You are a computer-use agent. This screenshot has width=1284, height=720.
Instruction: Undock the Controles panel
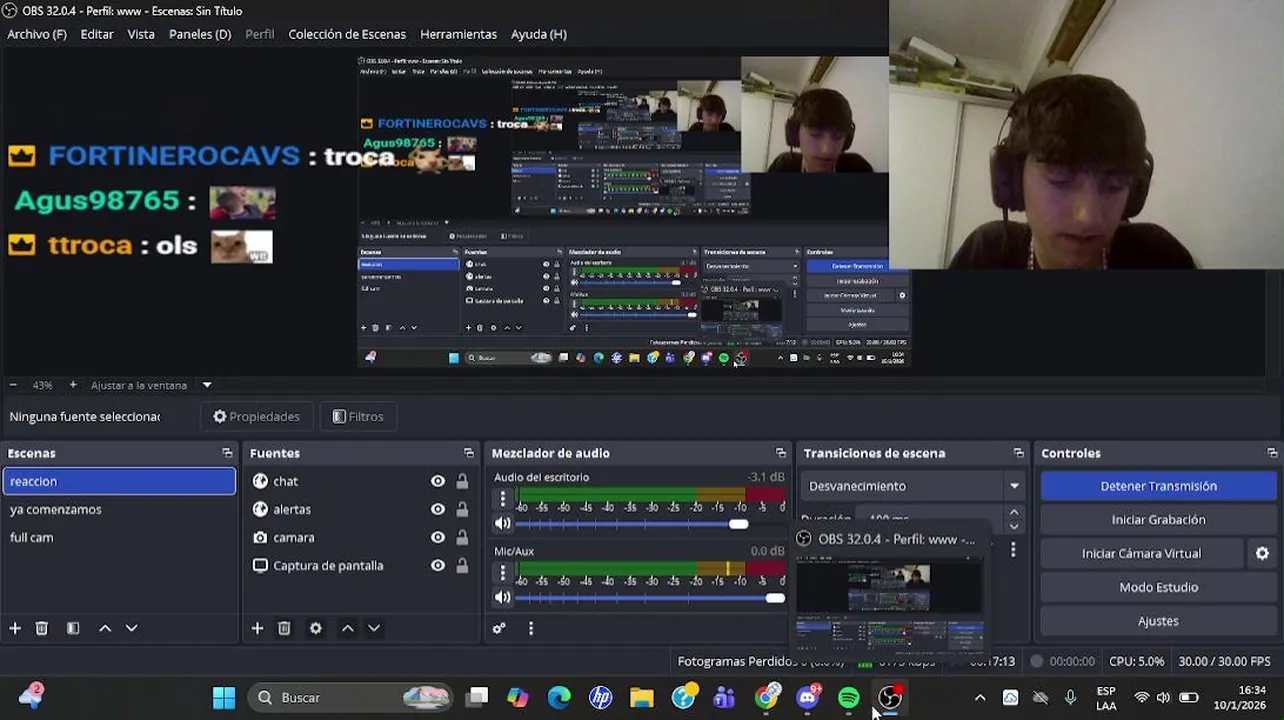[1272, 453]
